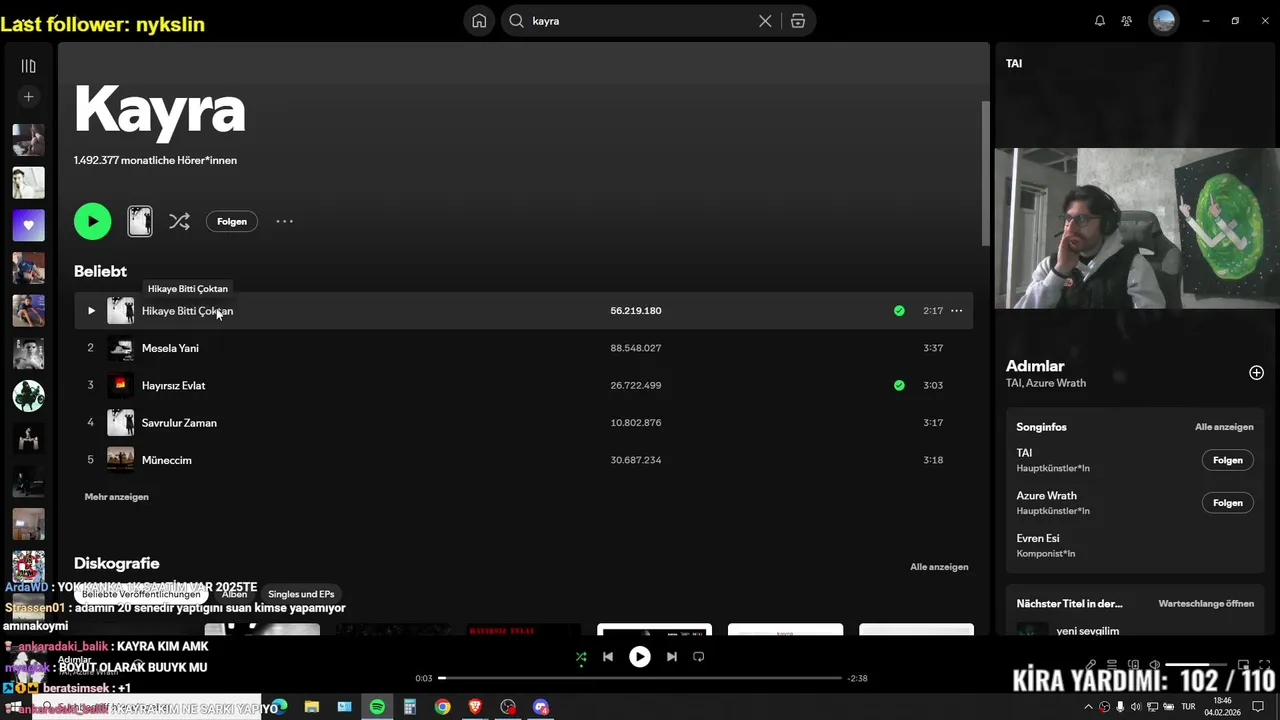Open TUR language selector in tray

click(1188, 707)
